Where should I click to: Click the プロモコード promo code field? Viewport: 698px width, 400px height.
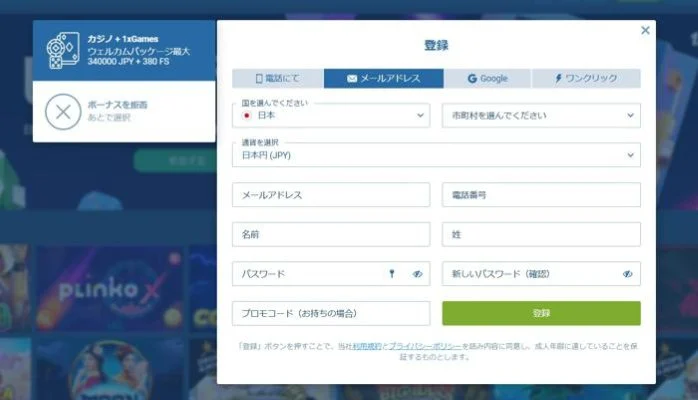click(x=331, y=313)
